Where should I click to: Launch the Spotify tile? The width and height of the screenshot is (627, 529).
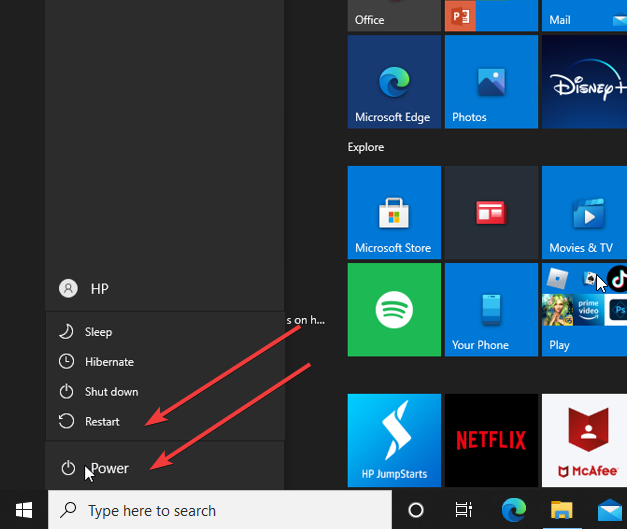[394, 309]
